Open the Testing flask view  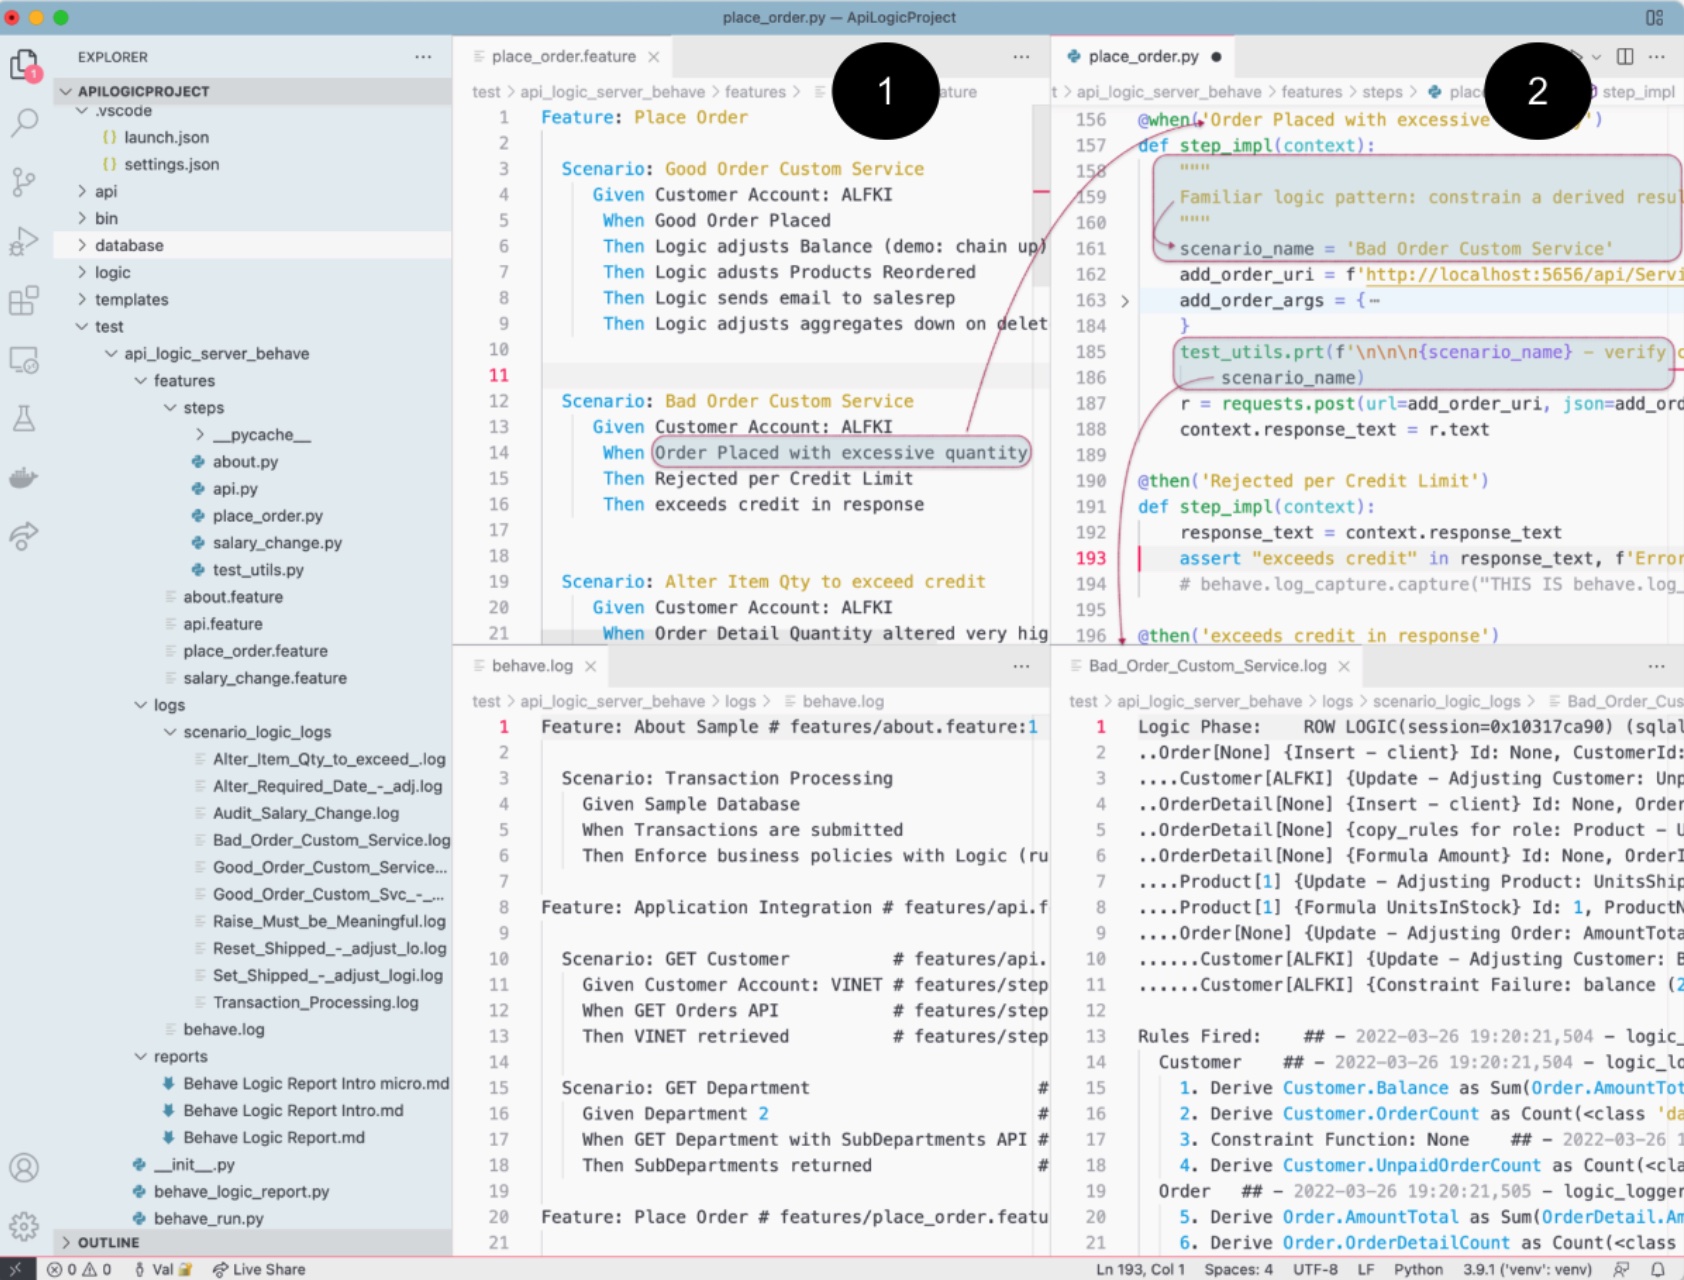pyautogui.click(x=24, y=418)
